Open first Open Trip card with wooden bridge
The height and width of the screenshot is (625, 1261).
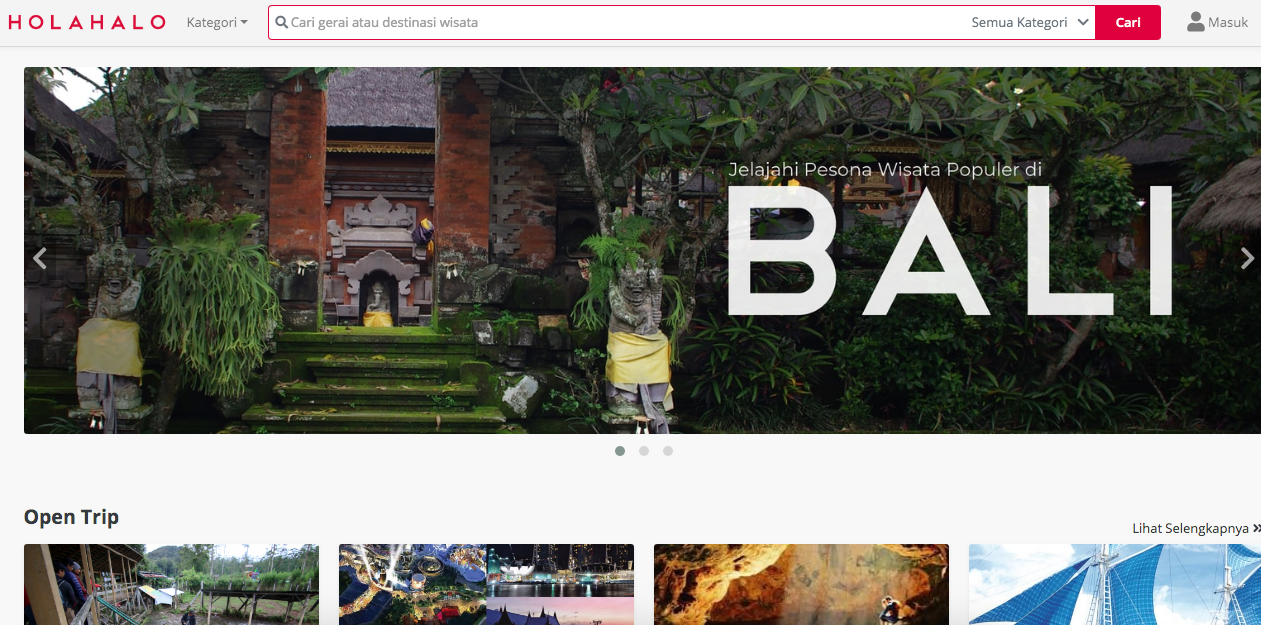click(171, 584)
